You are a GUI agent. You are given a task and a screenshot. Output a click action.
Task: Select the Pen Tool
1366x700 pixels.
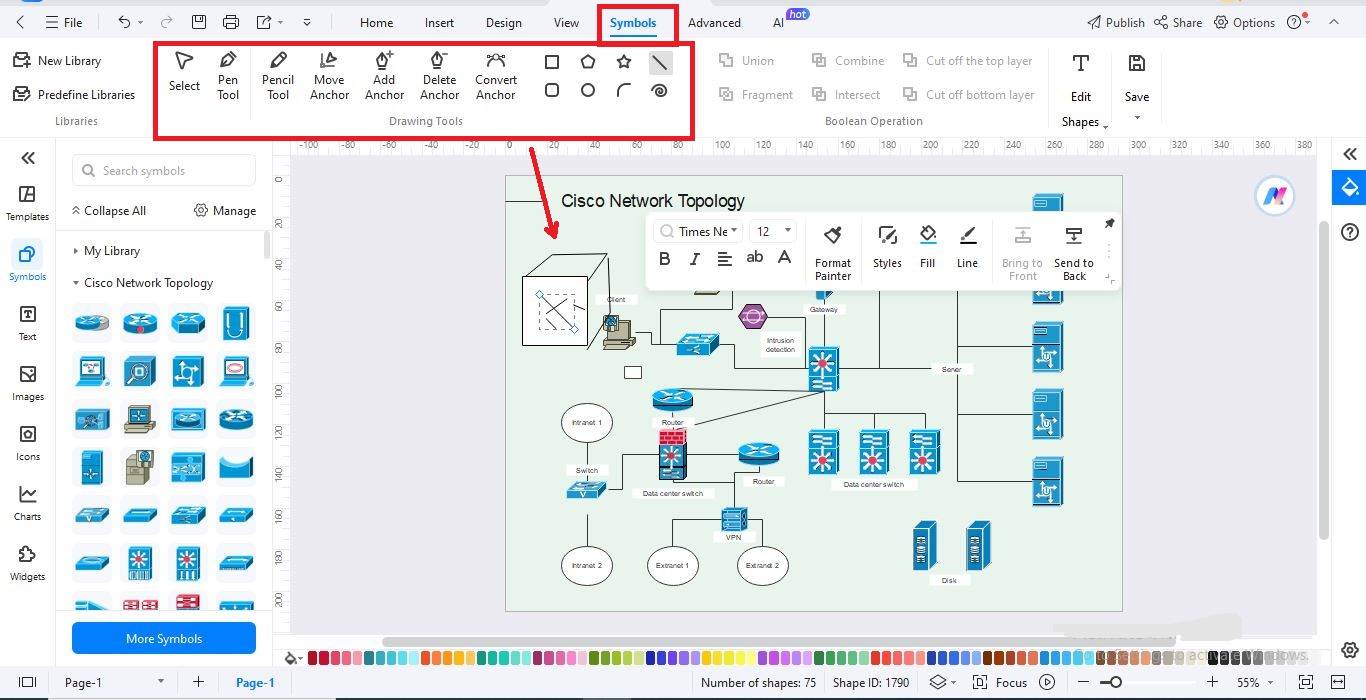click(228, 76)
